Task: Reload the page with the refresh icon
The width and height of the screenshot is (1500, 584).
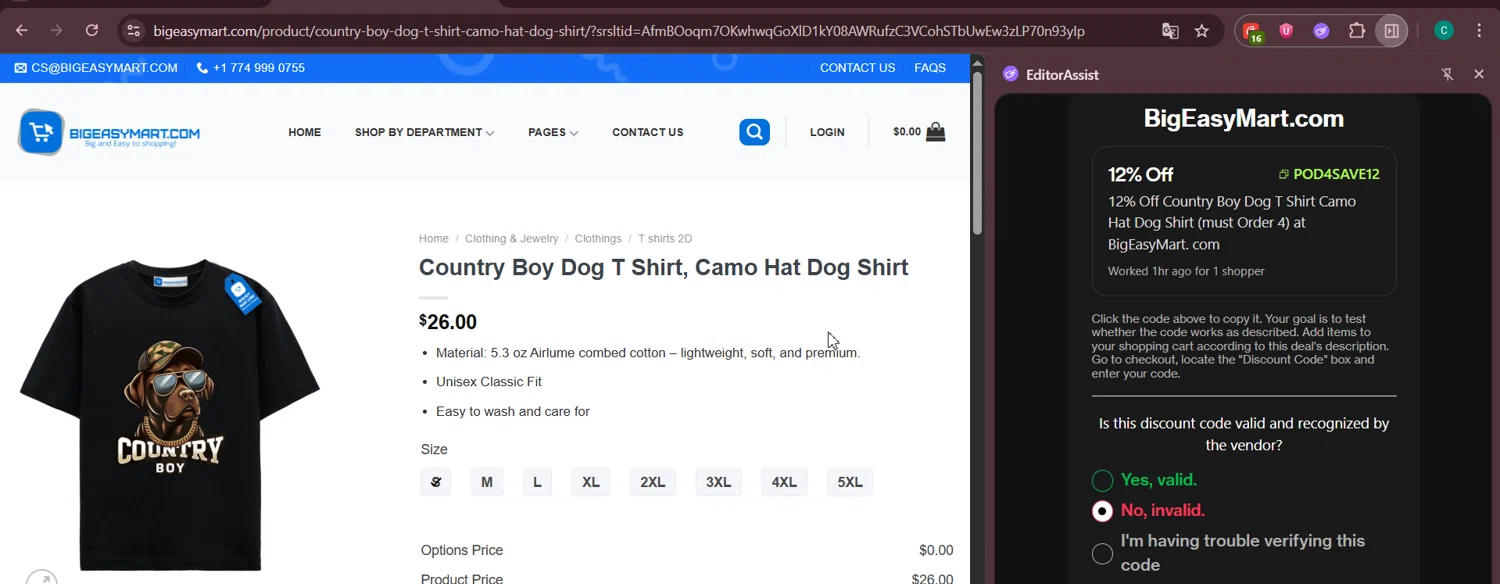Action: coord(92,31)
